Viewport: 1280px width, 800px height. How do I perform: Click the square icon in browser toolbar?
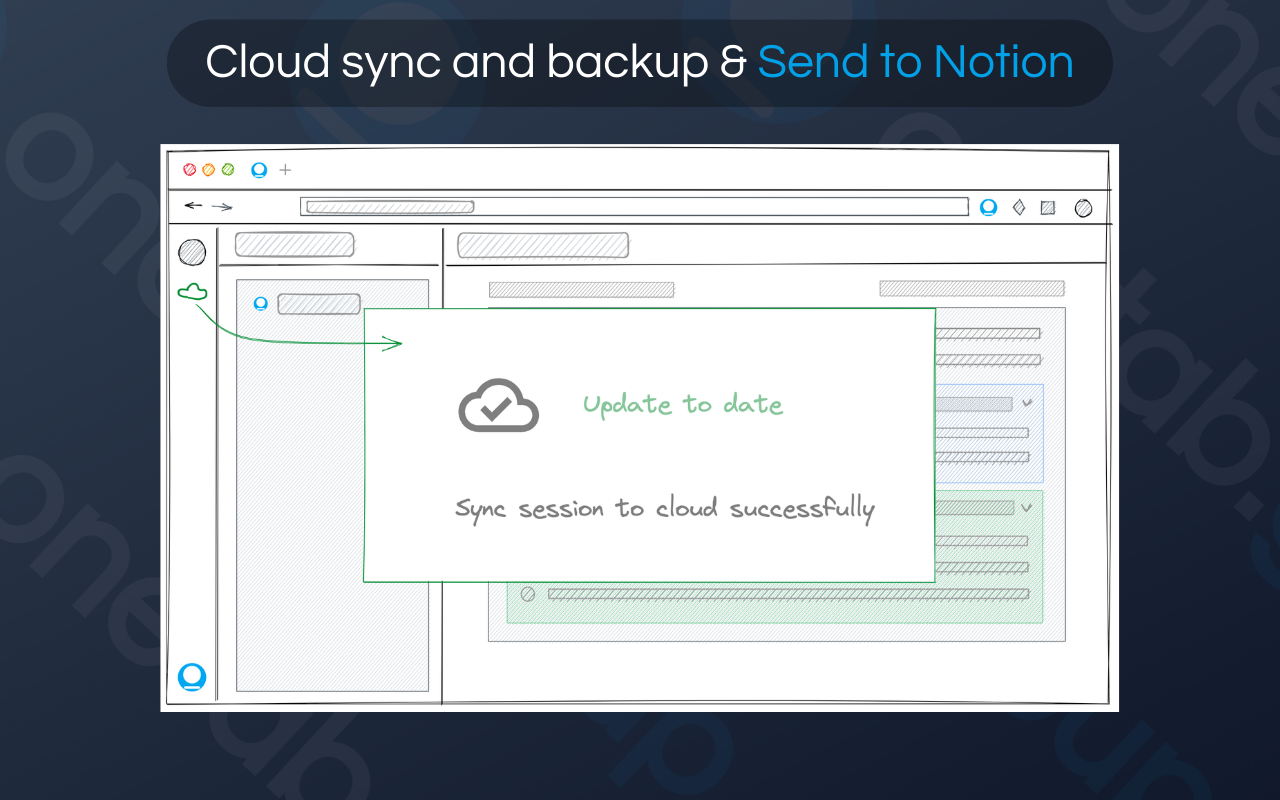(1048, 208)
